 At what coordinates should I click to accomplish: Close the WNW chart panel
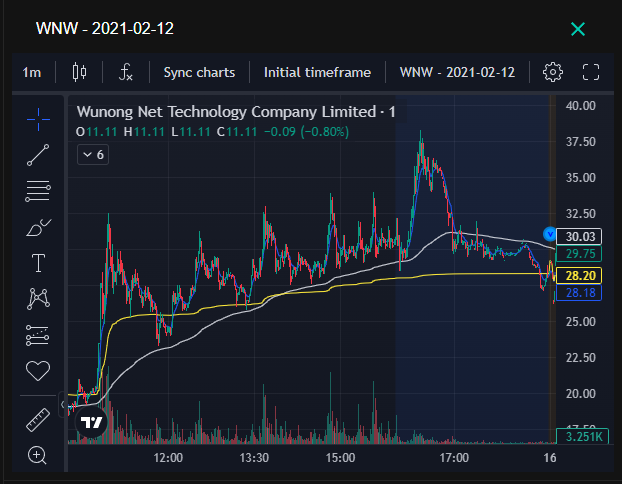tap(578, 29)
